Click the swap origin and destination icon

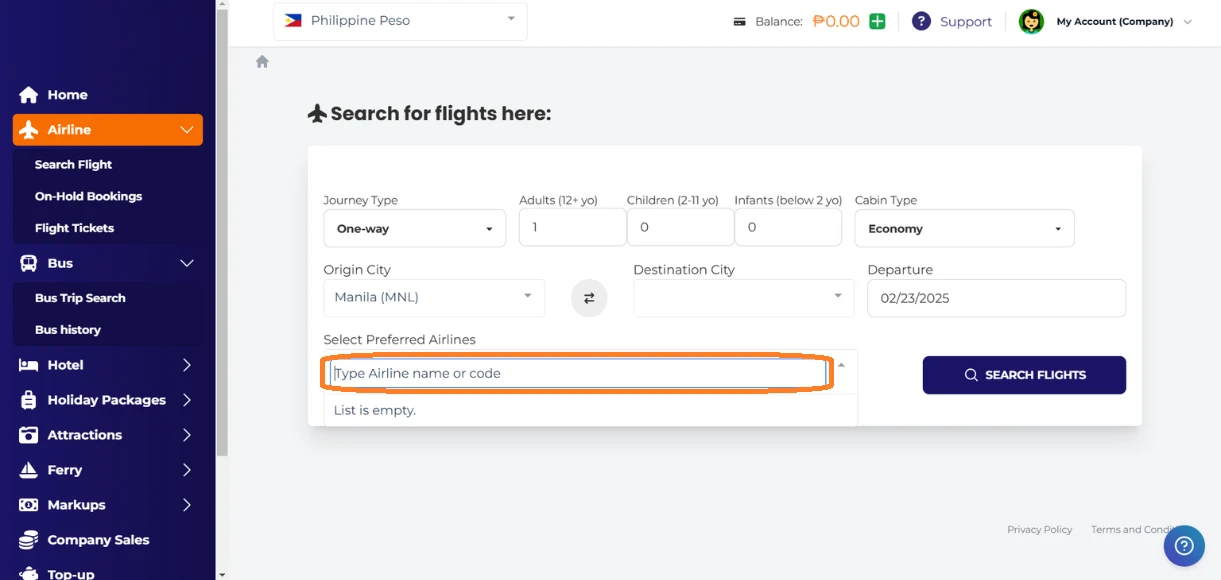[589, 298]
